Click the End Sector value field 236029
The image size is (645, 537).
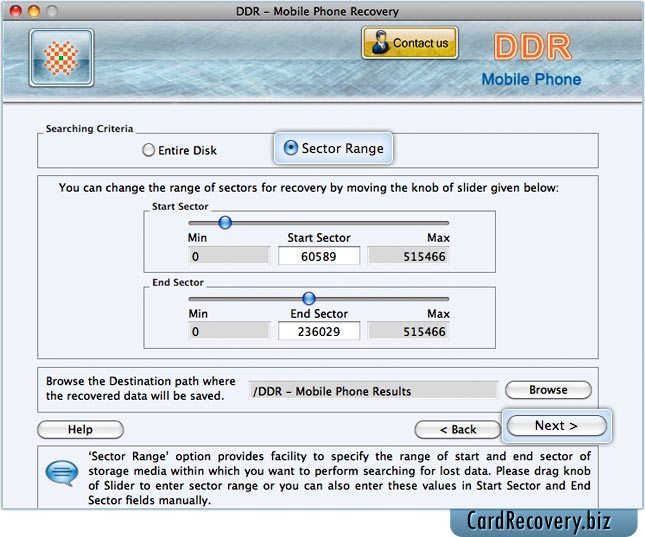point(319,332)
